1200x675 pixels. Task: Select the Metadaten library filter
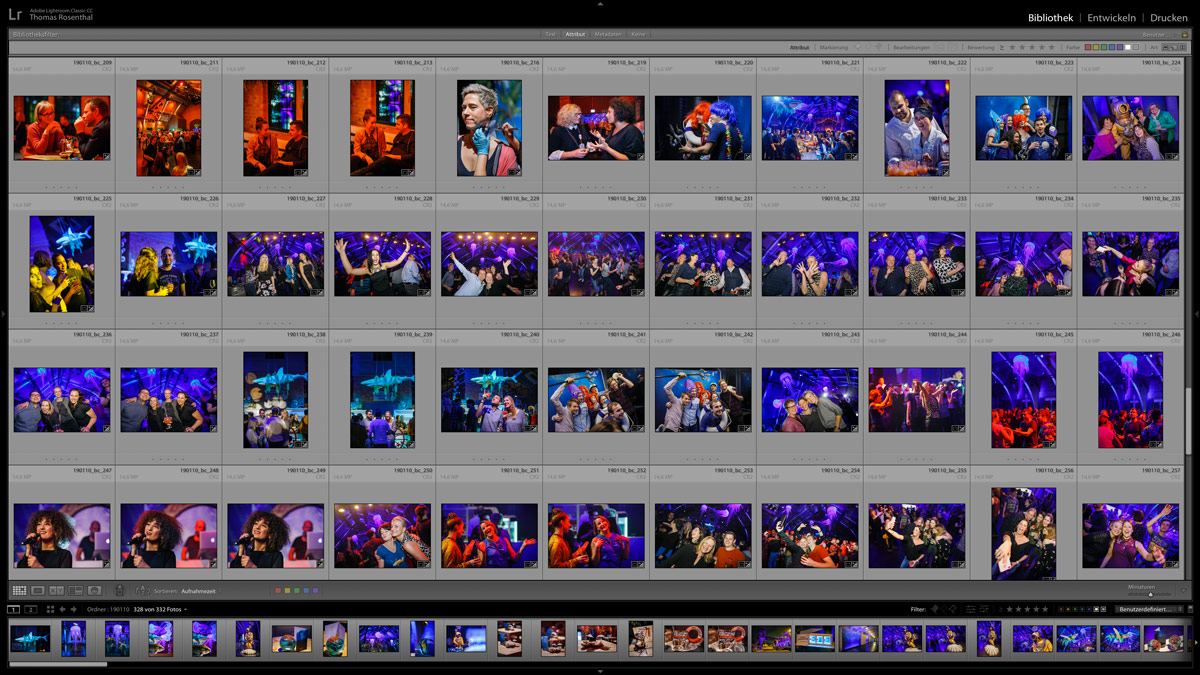tap(607, 34)
